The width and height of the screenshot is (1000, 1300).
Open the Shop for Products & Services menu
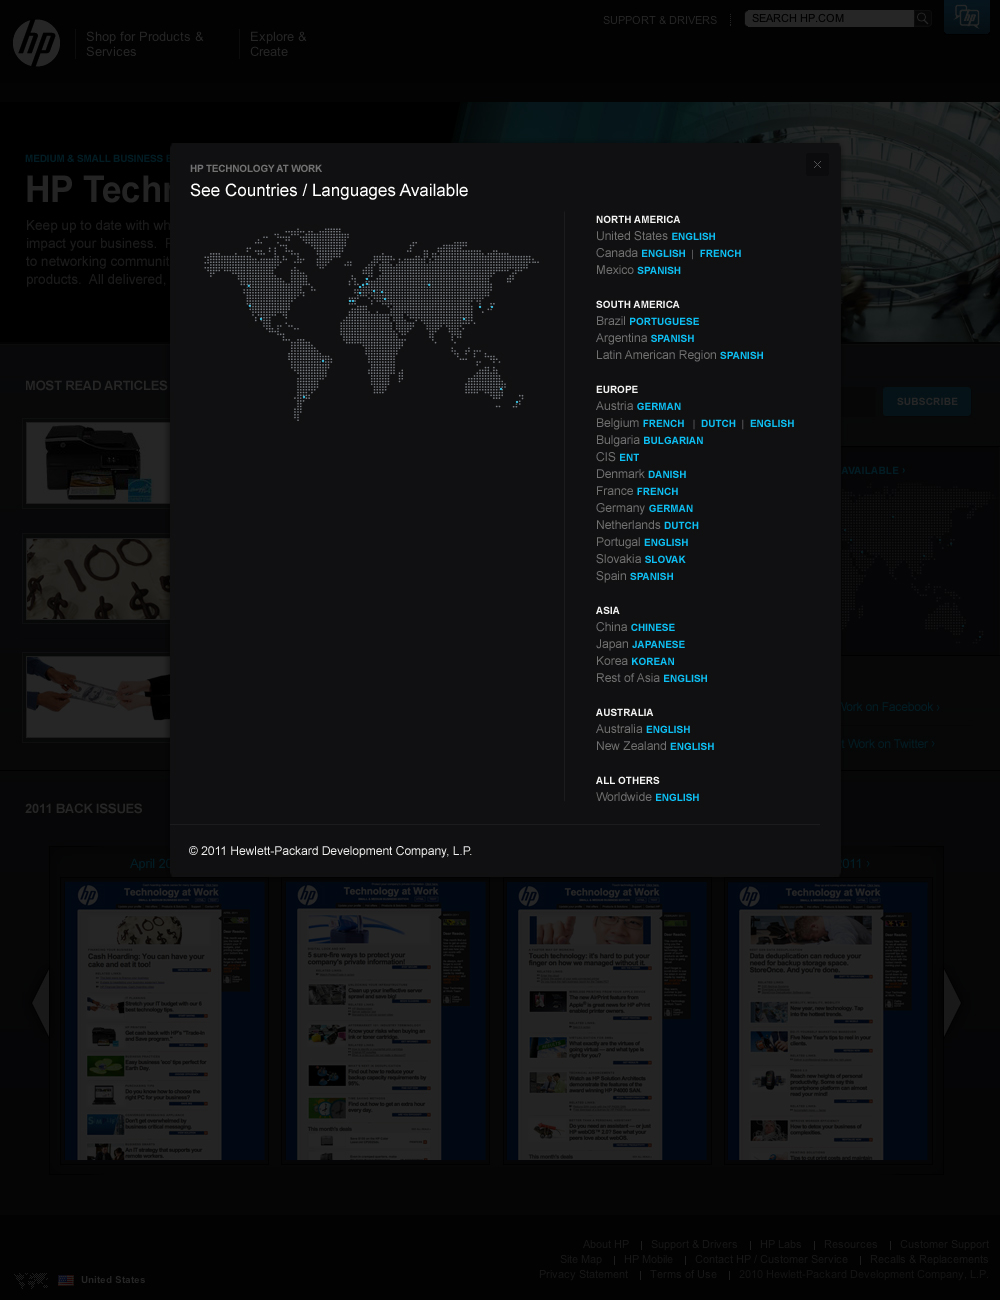tap(144, 44)
